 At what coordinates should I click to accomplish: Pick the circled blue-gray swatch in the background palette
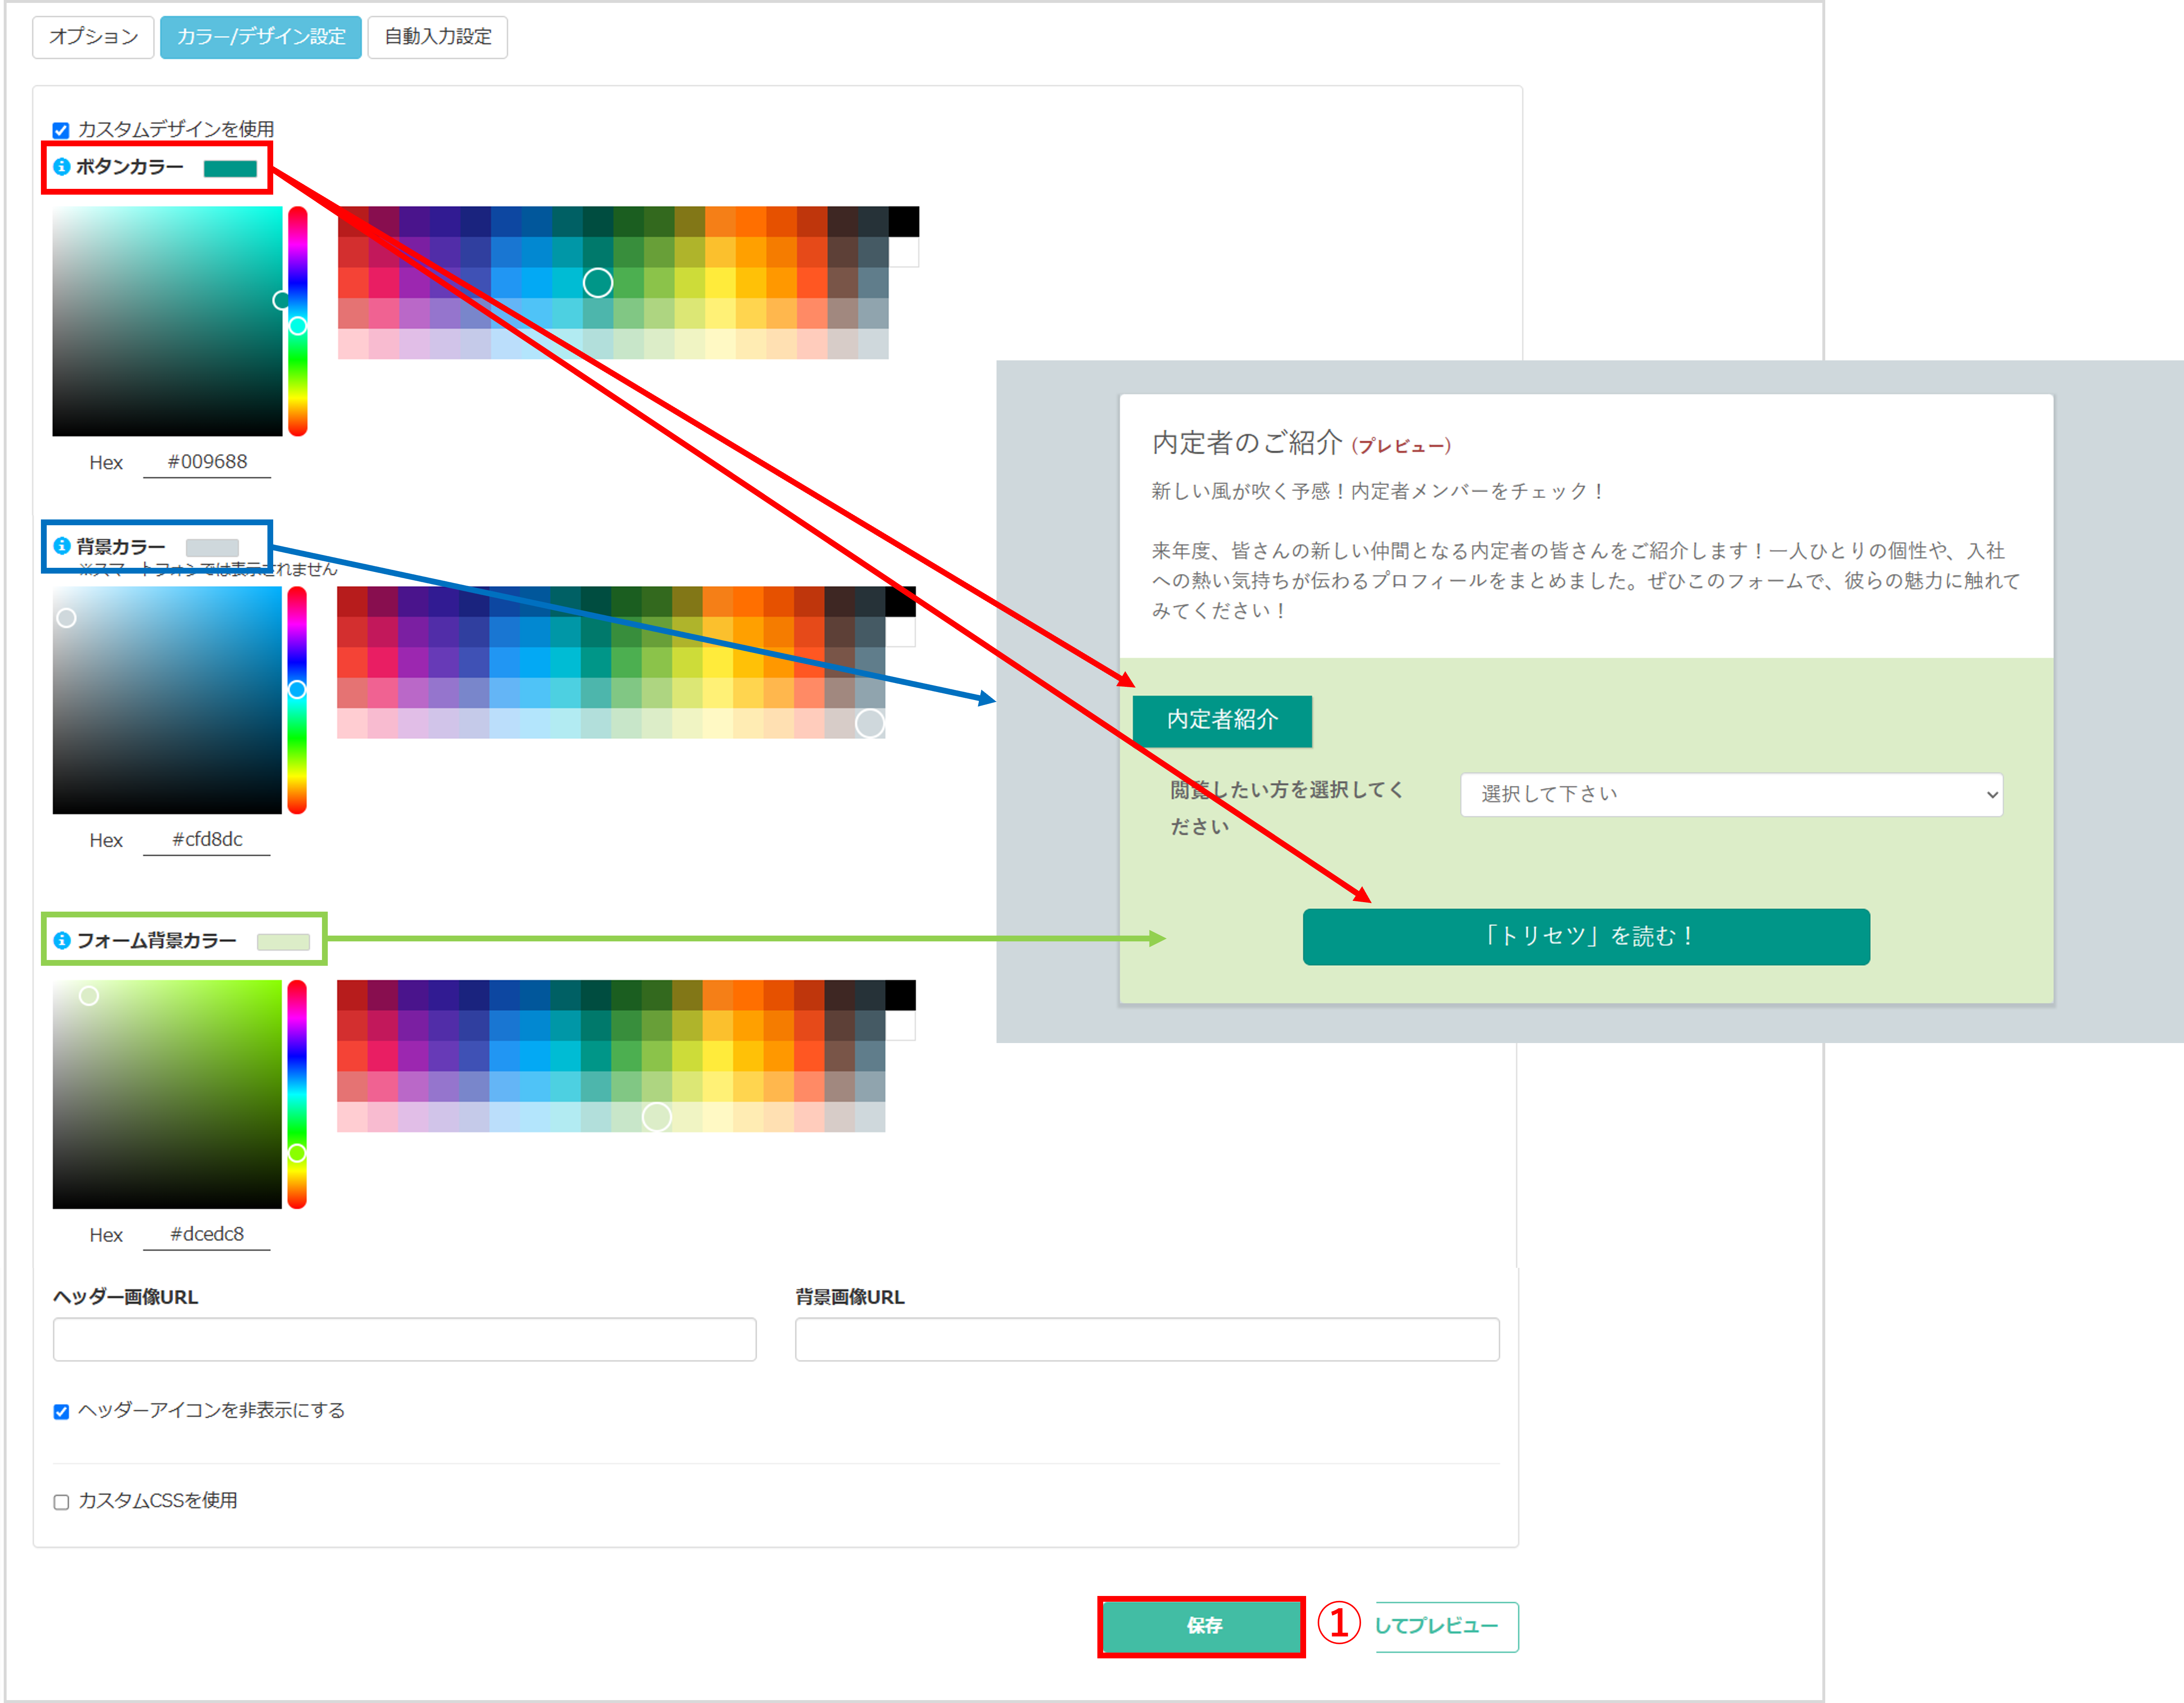[x=870, y=723]
